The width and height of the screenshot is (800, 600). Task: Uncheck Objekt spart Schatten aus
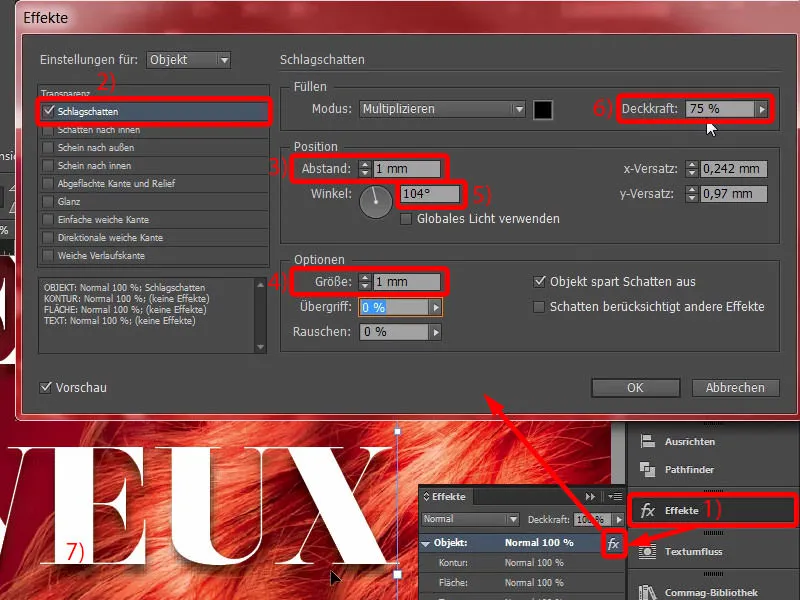pos(539,282)
